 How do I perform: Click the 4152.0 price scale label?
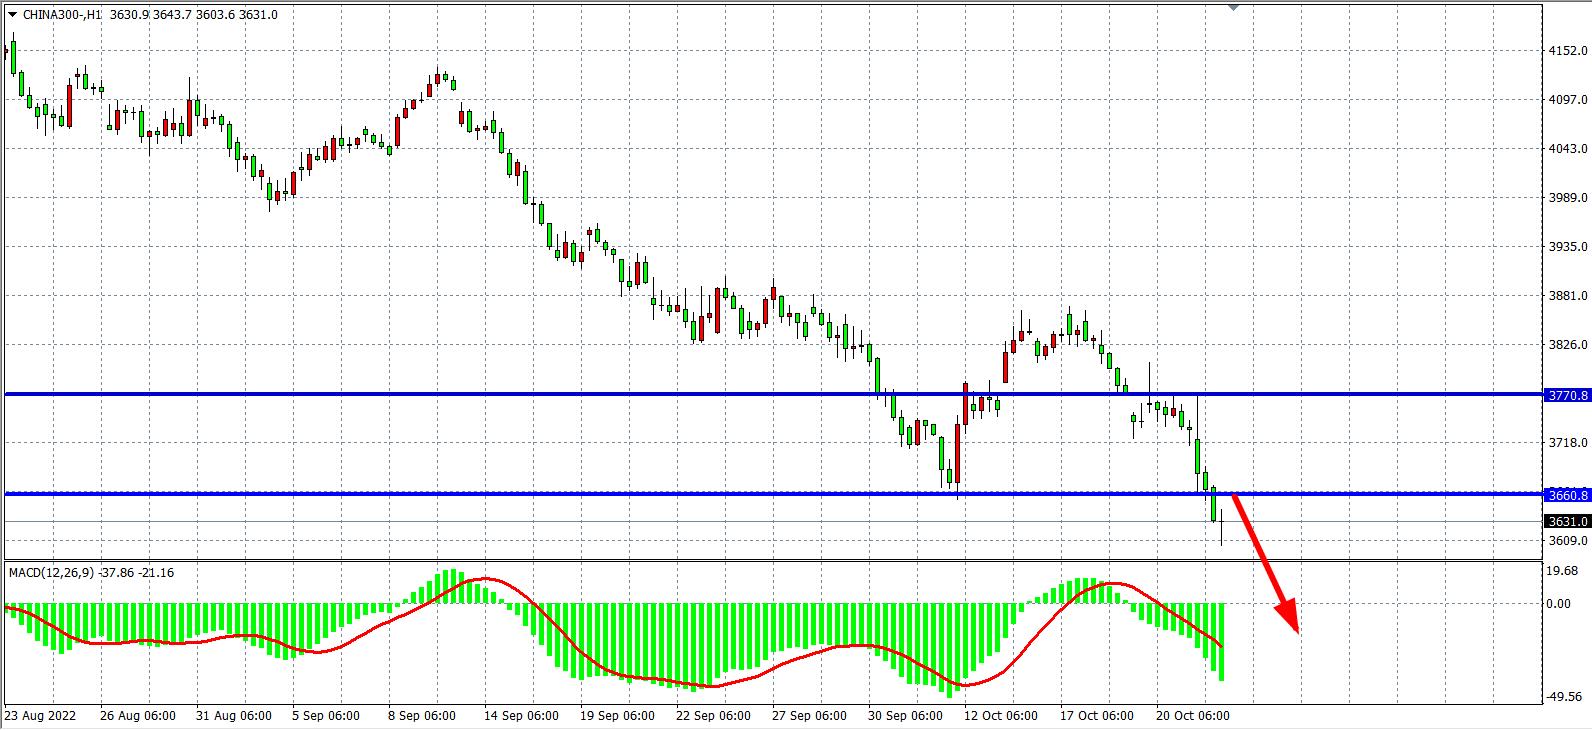[x=1566, y=50]
